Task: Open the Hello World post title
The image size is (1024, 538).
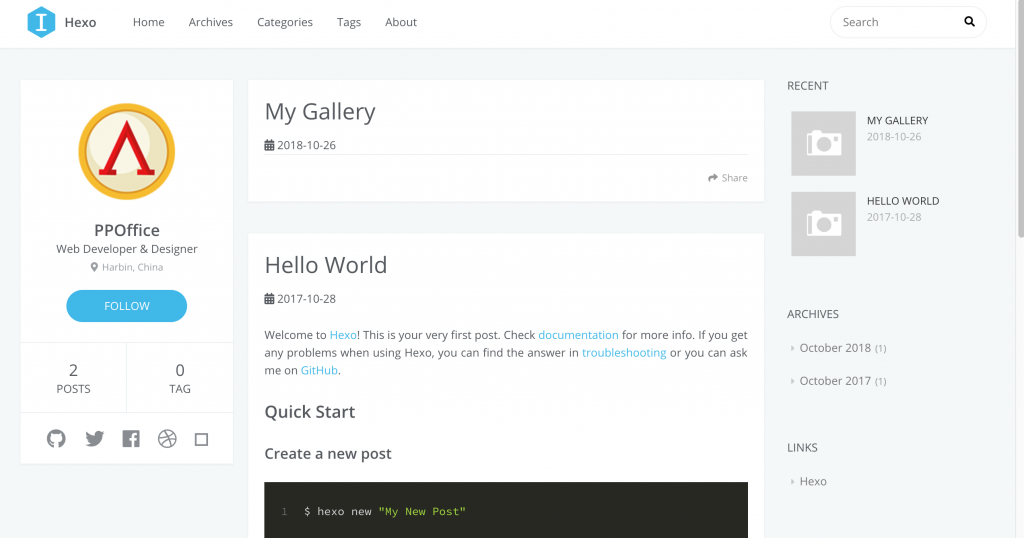Action: [326, 265]
